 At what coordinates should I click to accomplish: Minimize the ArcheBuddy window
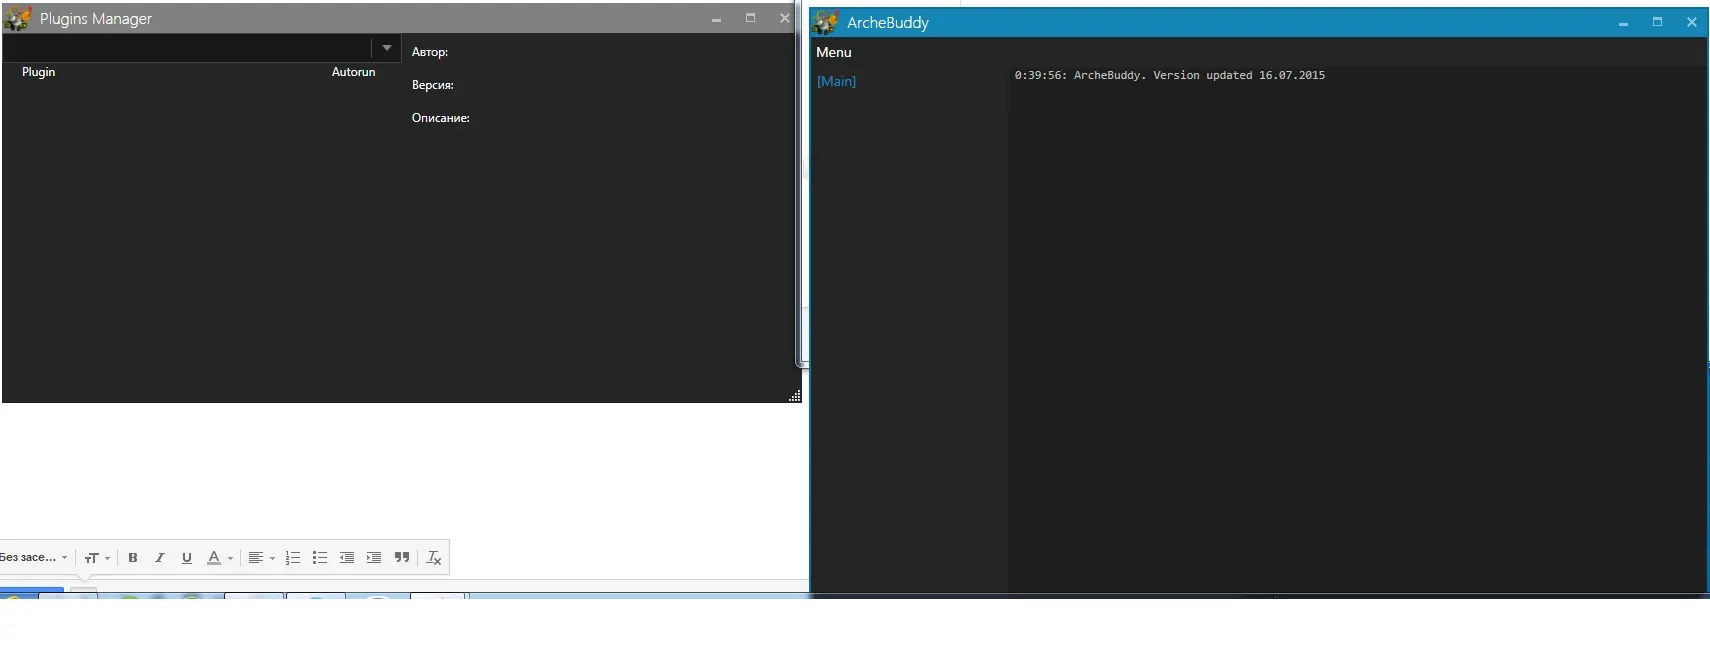tap(1623, 23)
